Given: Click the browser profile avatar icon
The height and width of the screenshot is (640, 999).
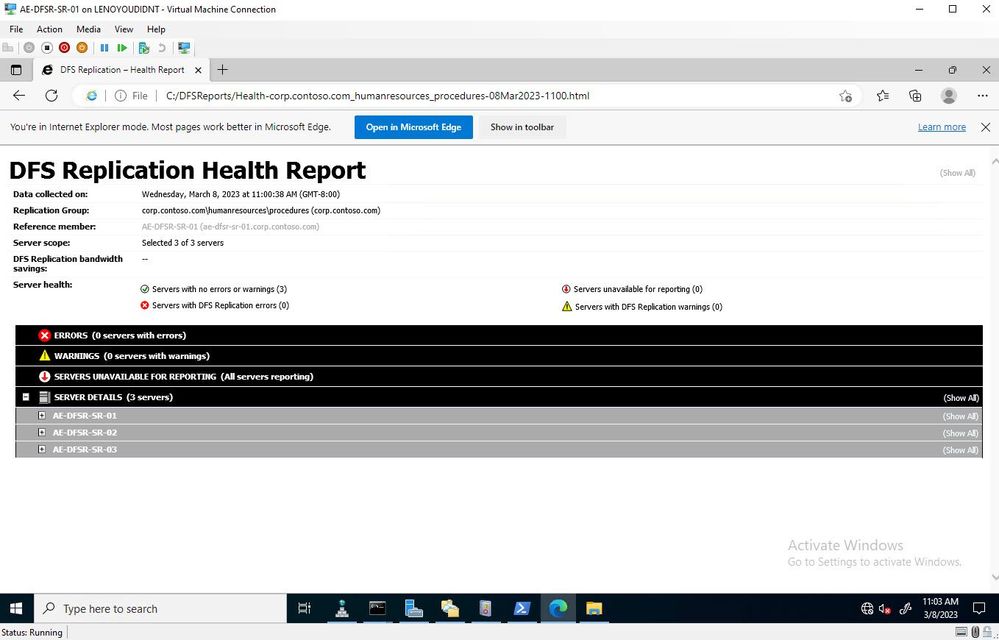Looking at the screenshot, I should click(x=949, y=96).
